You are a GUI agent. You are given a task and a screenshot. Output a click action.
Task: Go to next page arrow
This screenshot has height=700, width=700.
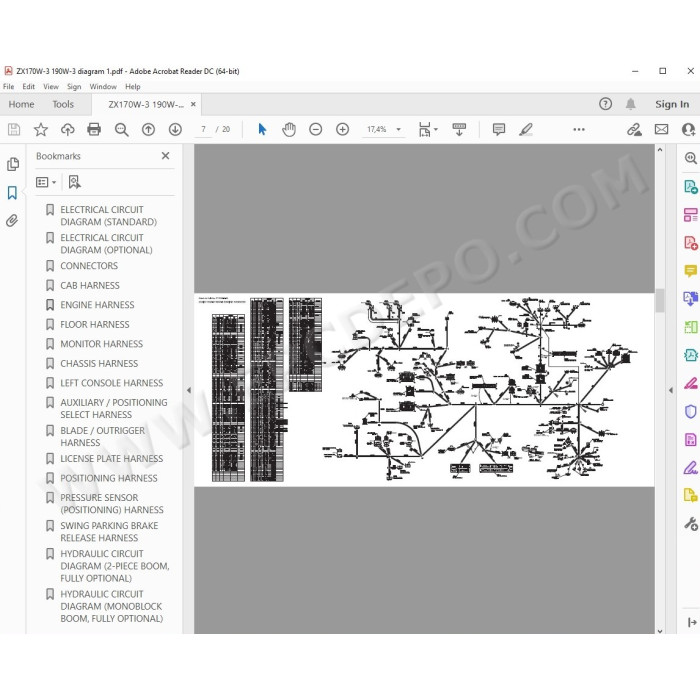click(x=175, y=129)
